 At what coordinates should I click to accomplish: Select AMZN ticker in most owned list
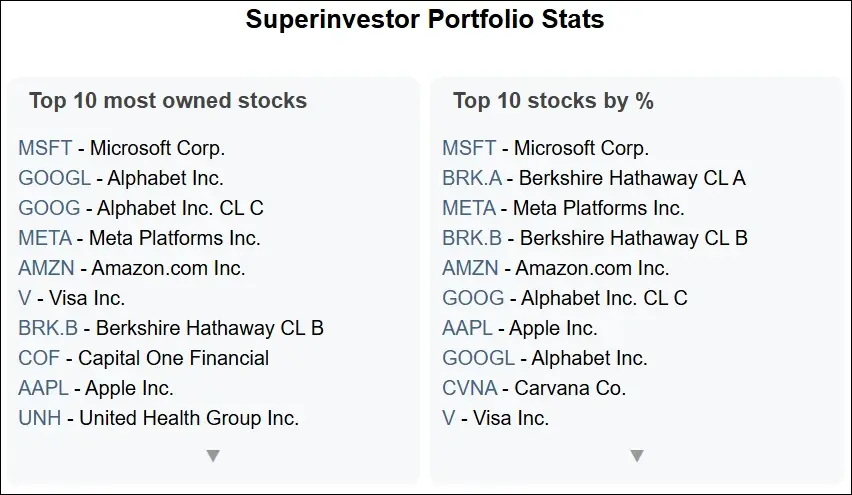46,268
